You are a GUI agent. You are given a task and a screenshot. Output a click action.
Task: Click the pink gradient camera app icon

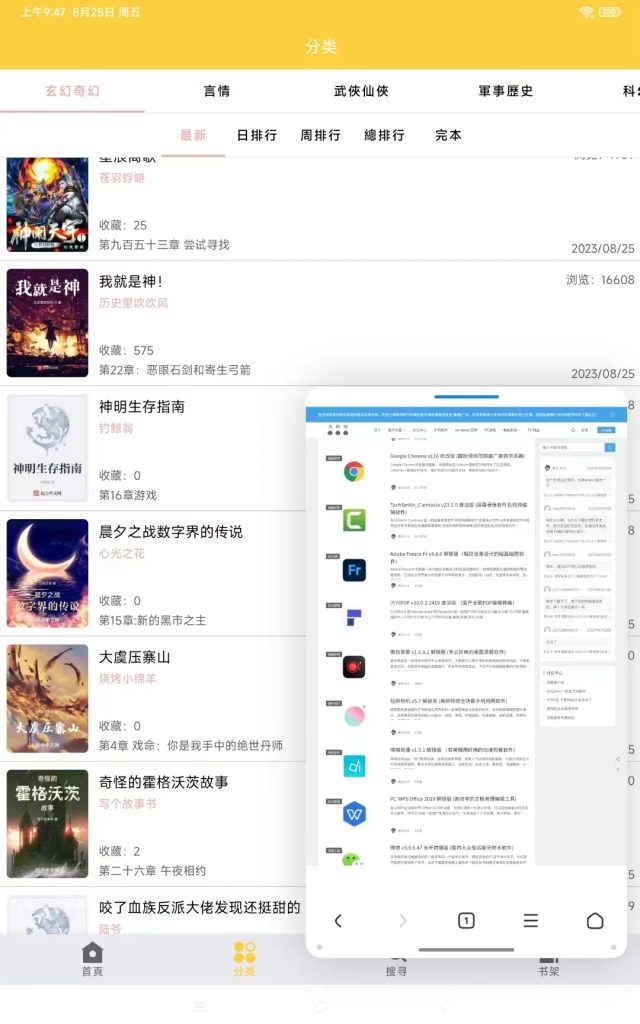click(x=354, y=716)
